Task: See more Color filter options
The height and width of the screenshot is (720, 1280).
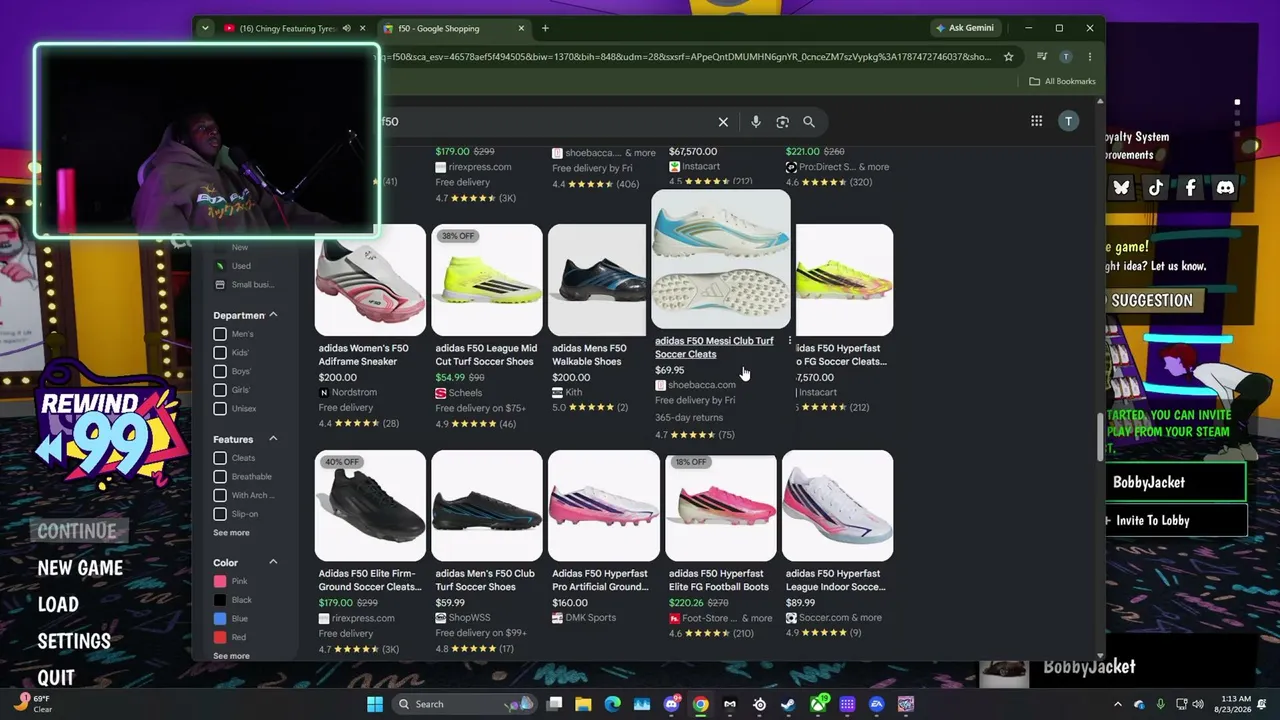Action: click(x=231, y=656)
